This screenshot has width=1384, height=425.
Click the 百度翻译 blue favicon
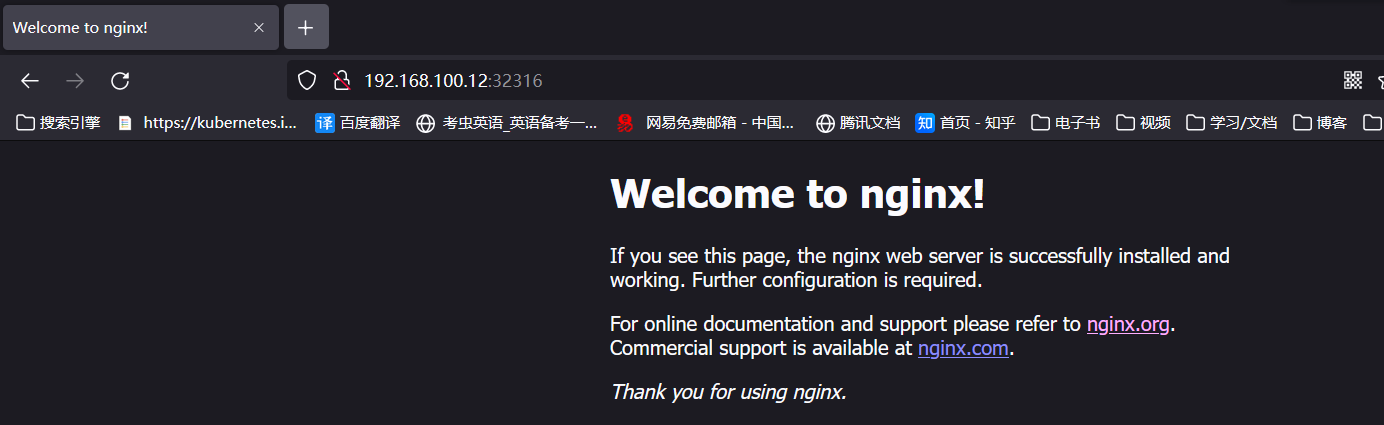[325, 123]
